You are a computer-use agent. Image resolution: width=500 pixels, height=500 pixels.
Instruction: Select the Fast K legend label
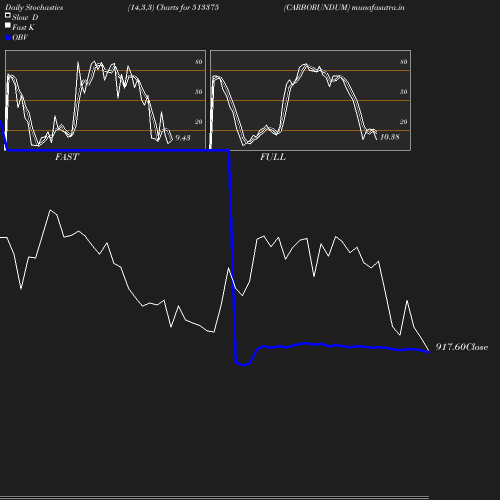point(23,27)
